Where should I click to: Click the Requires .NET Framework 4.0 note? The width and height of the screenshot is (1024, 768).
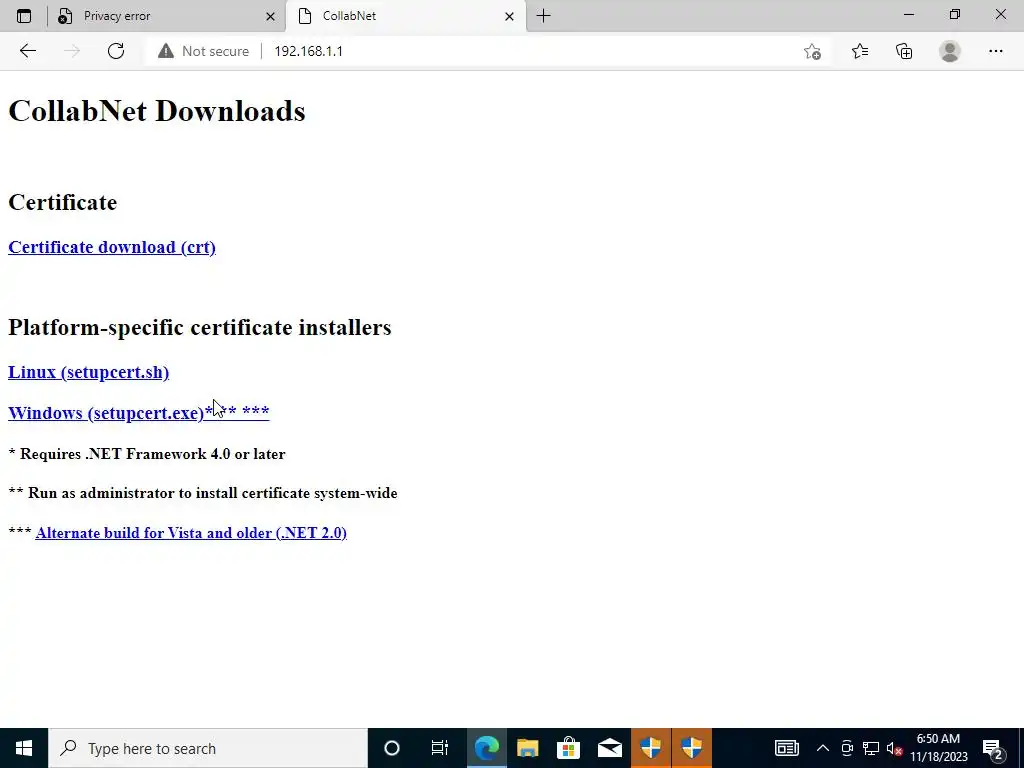coord(147,454)
